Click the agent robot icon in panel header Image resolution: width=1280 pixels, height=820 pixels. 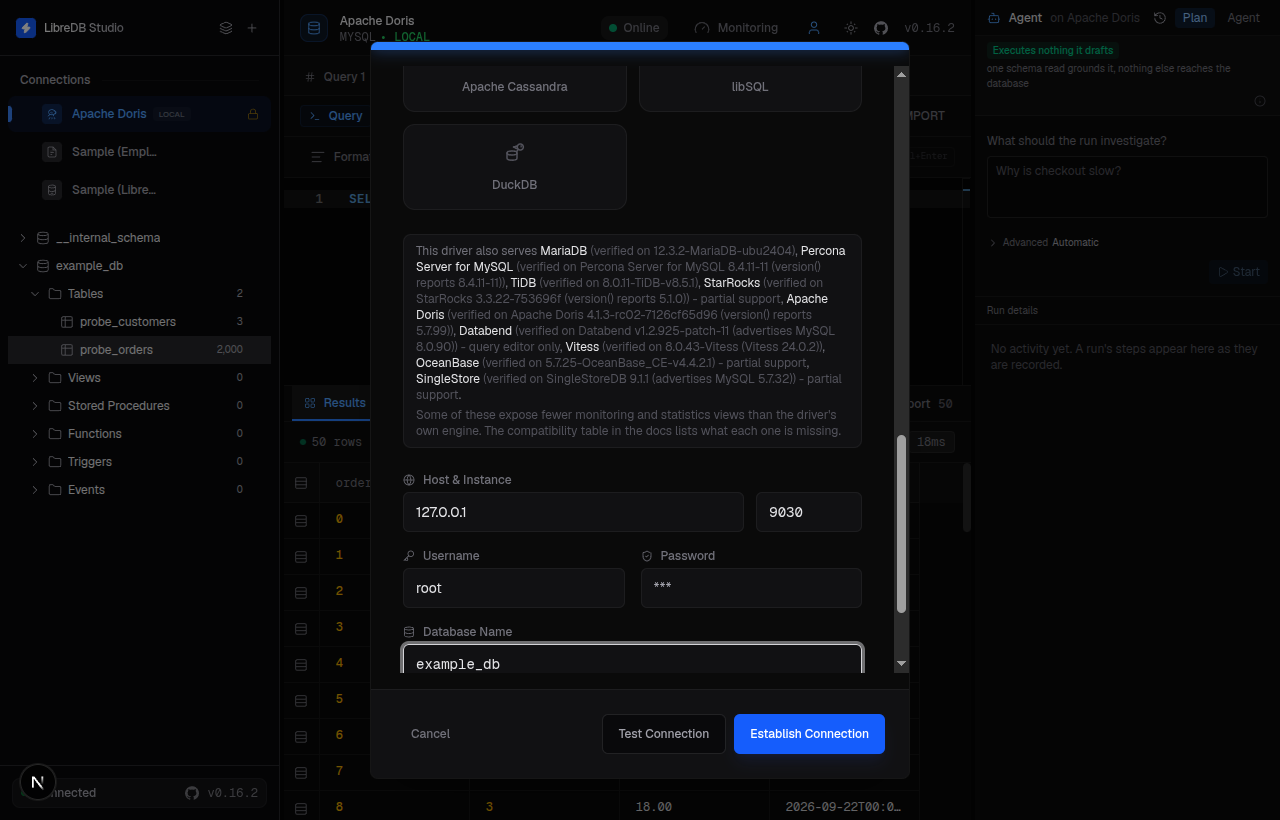(x=994, y=18)
